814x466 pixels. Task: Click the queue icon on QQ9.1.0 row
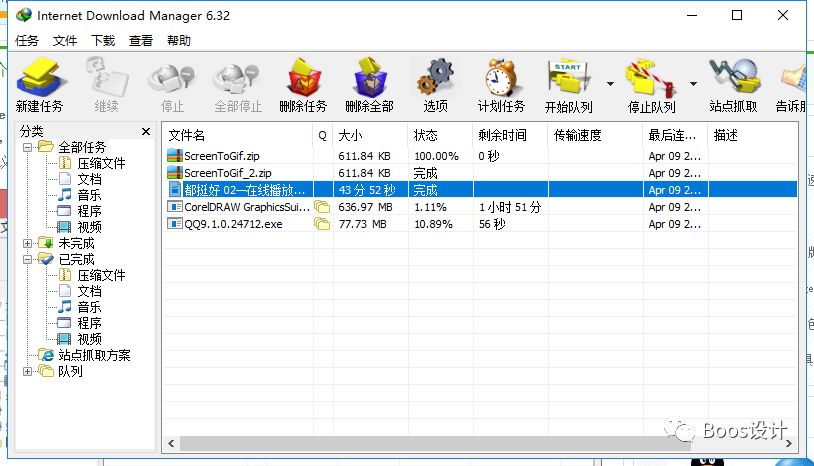322,224
